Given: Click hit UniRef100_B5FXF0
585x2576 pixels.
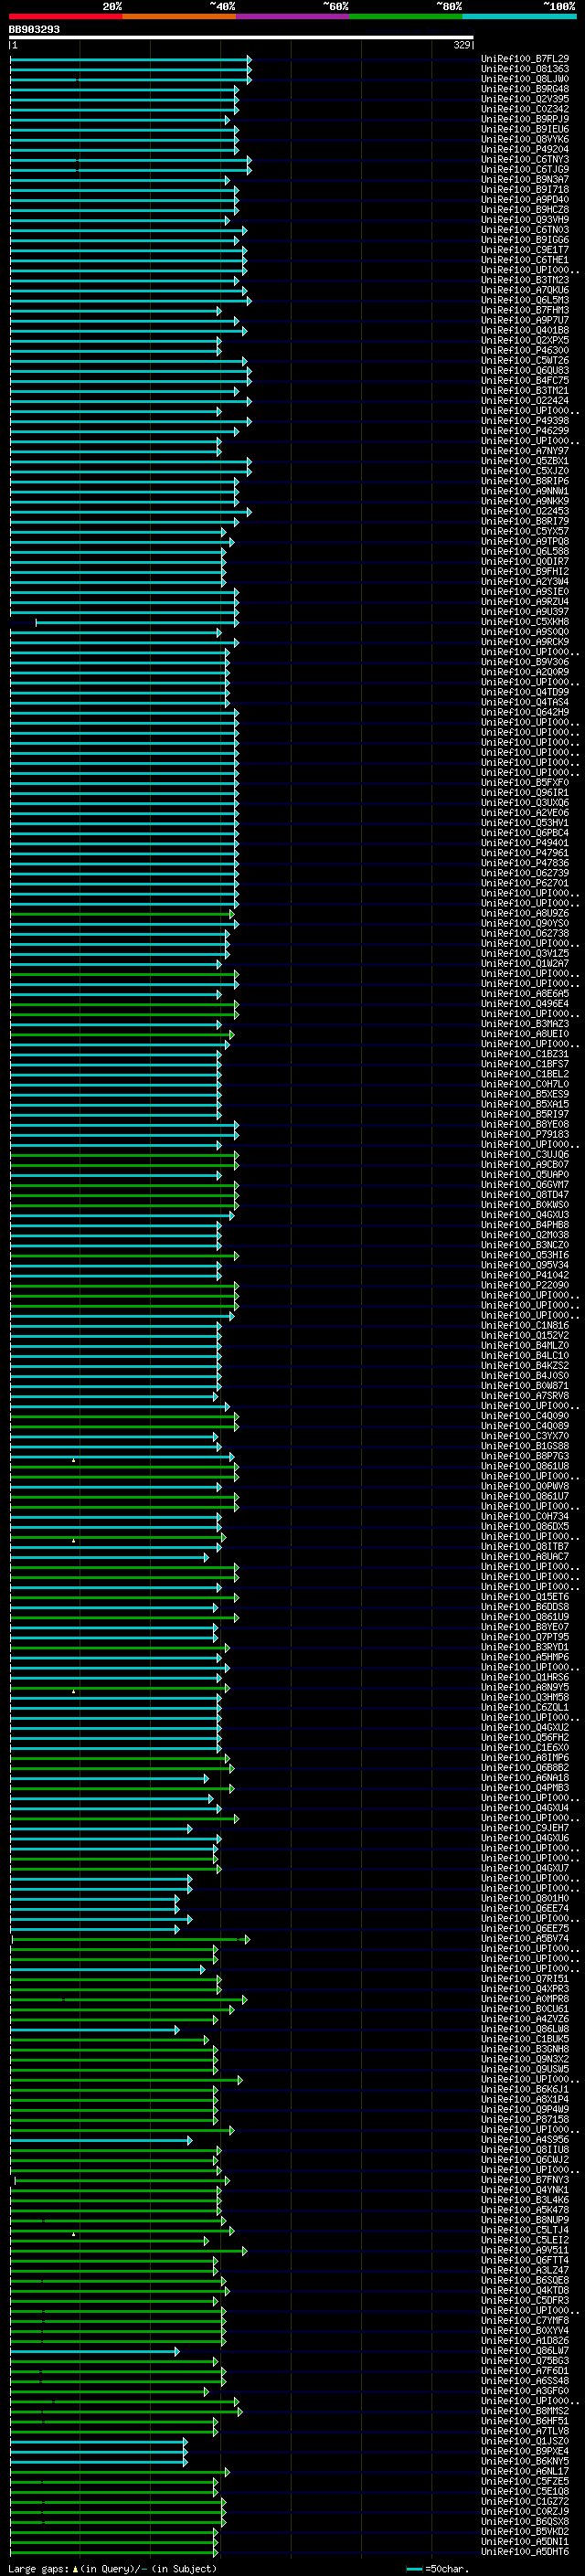Looking at the screenshot, I should 525,783.
